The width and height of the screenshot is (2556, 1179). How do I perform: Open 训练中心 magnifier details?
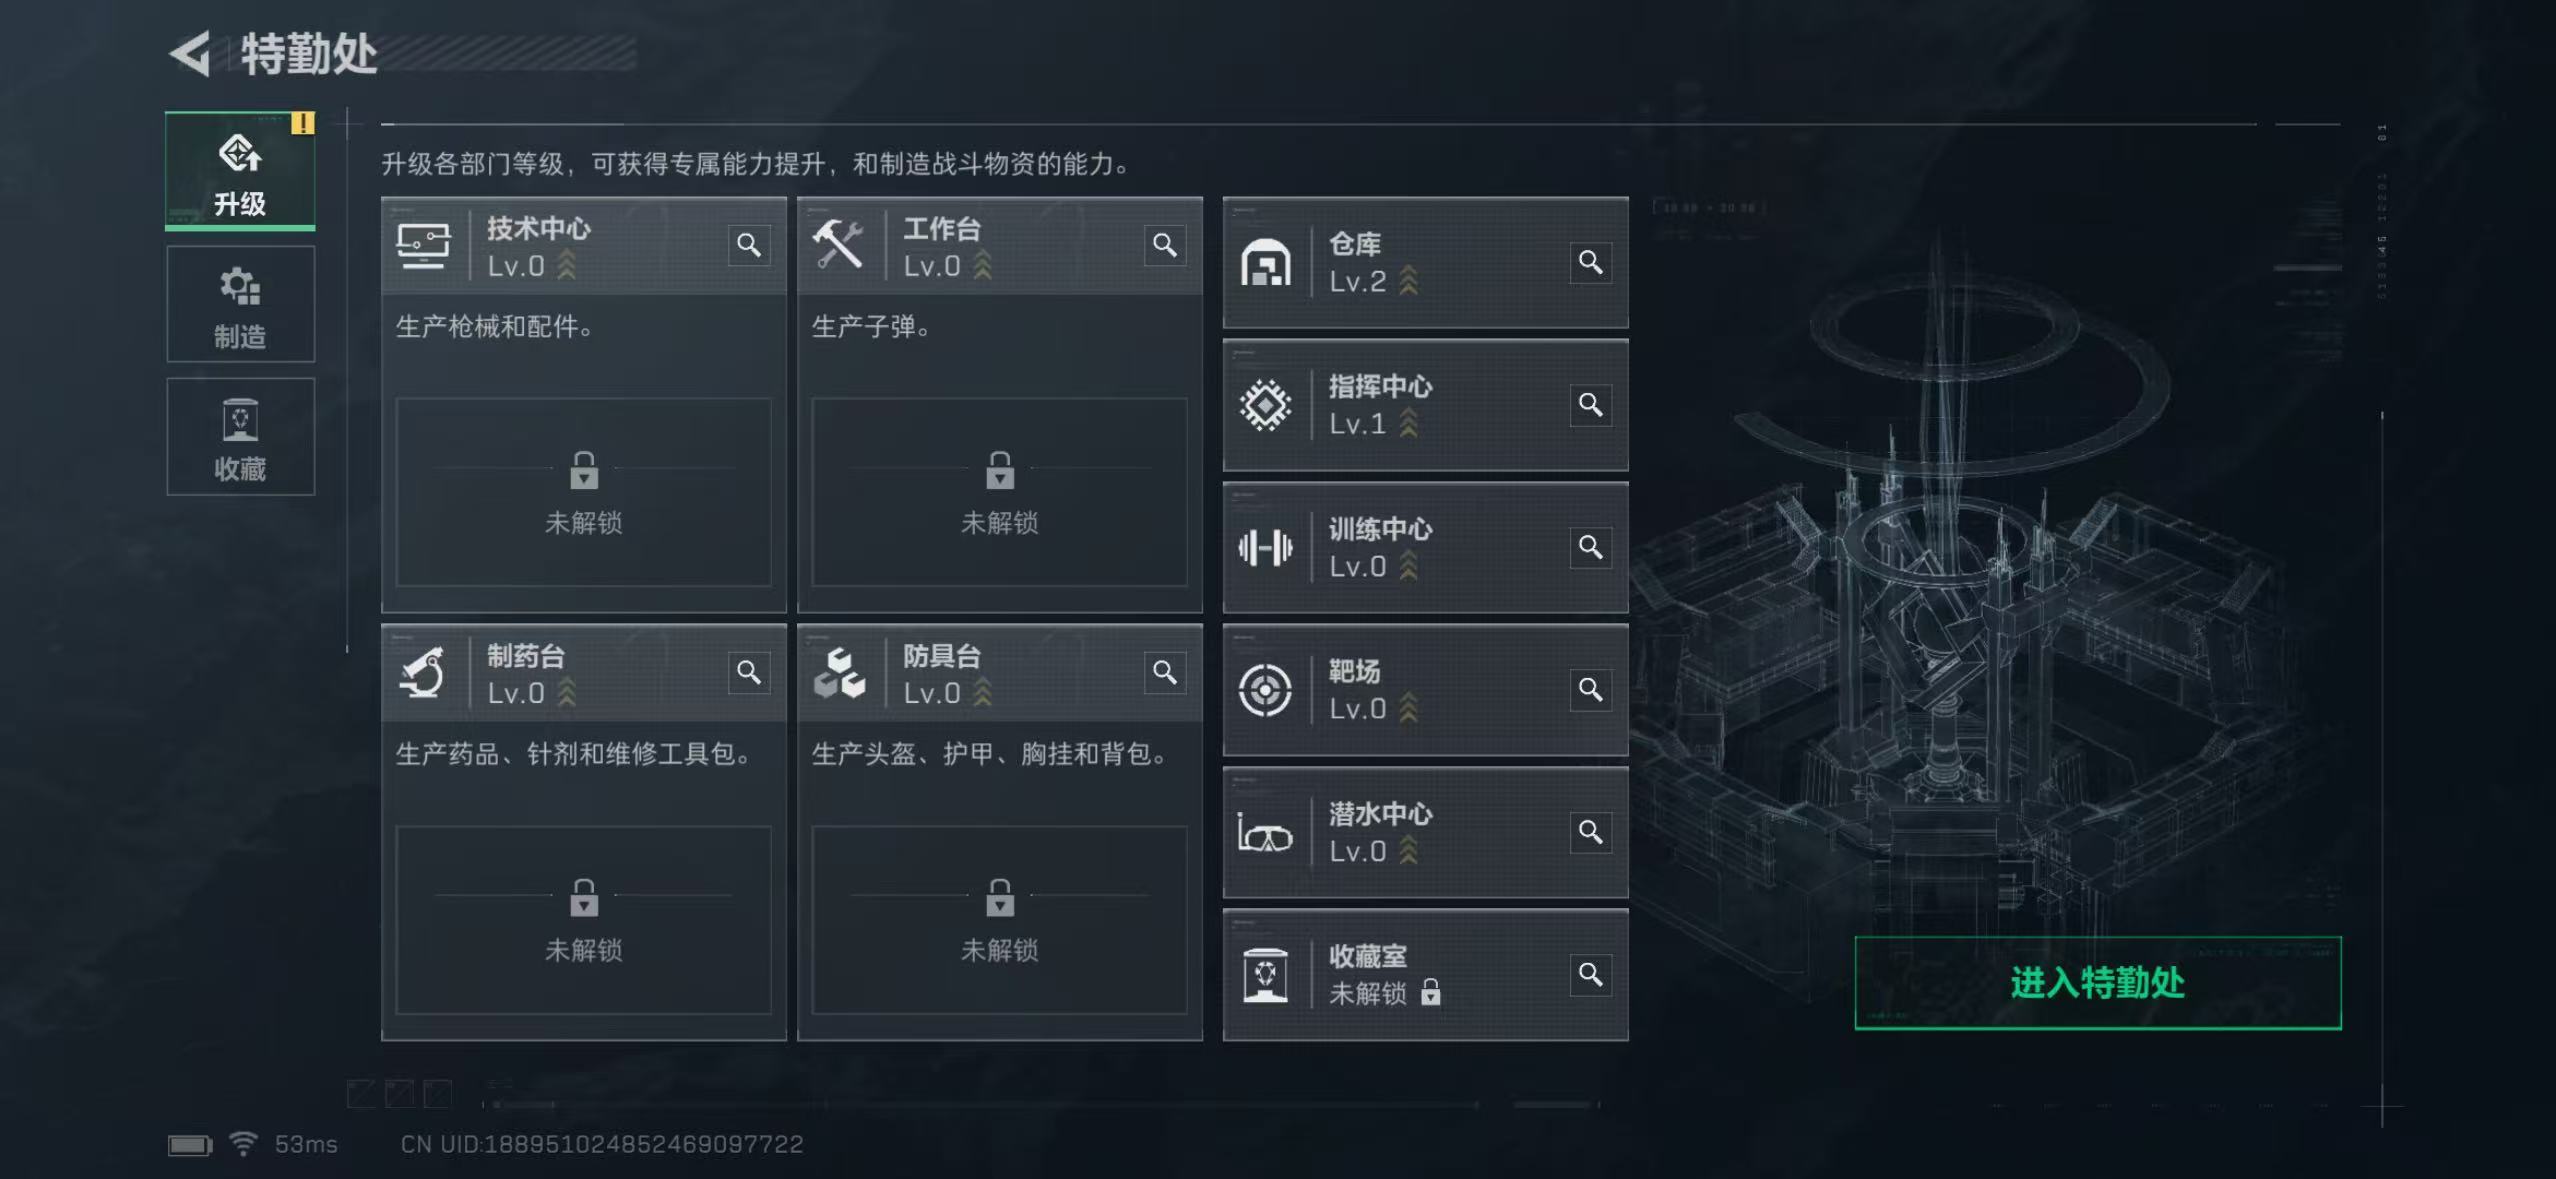point(1590,547)
